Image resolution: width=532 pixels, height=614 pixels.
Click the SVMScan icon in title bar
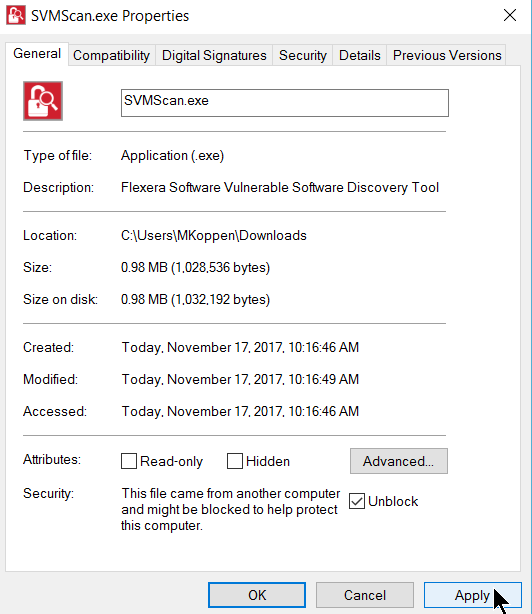tap(16, 15)
